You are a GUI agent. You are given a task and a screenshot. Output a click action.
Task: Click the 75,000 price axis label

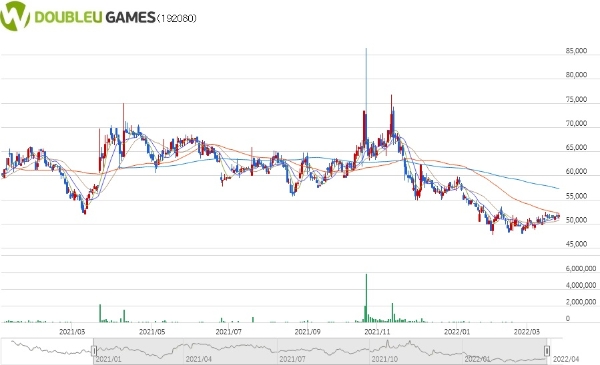(576, 99)
